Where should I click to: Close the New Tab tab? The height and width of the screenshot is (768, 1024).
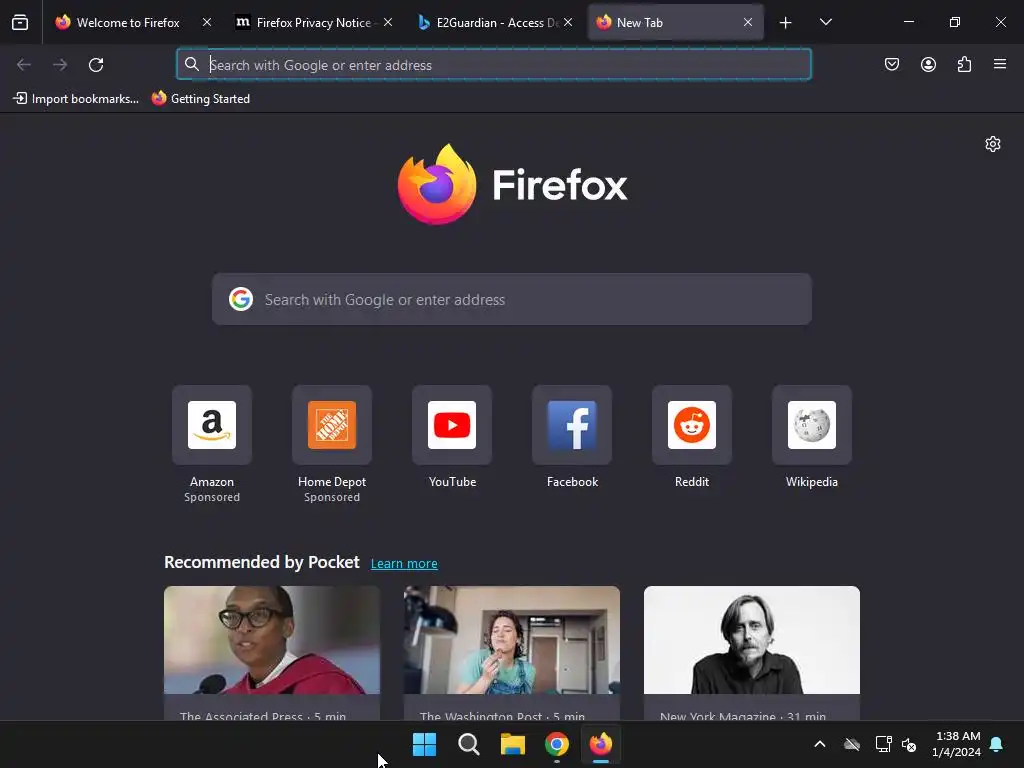coord(748,23)
